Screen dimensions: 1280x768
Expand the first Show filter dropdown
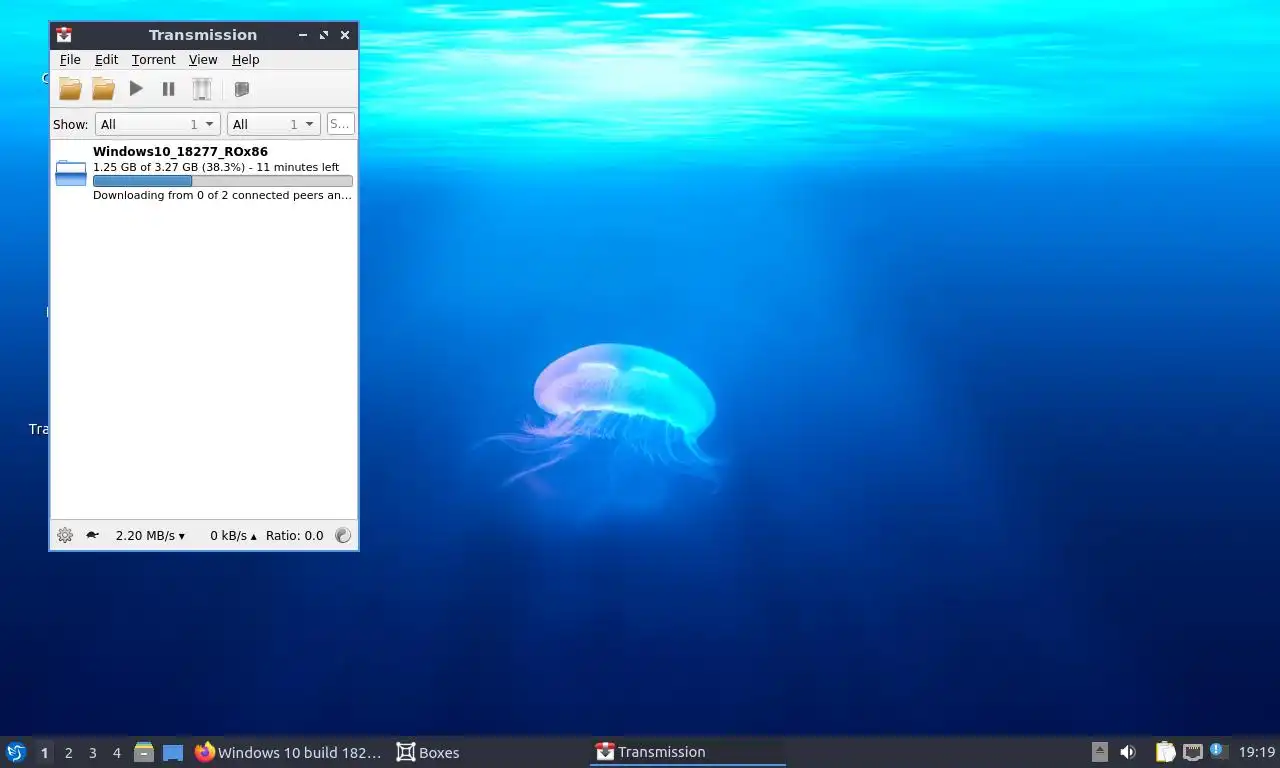(x=158, y=124)
